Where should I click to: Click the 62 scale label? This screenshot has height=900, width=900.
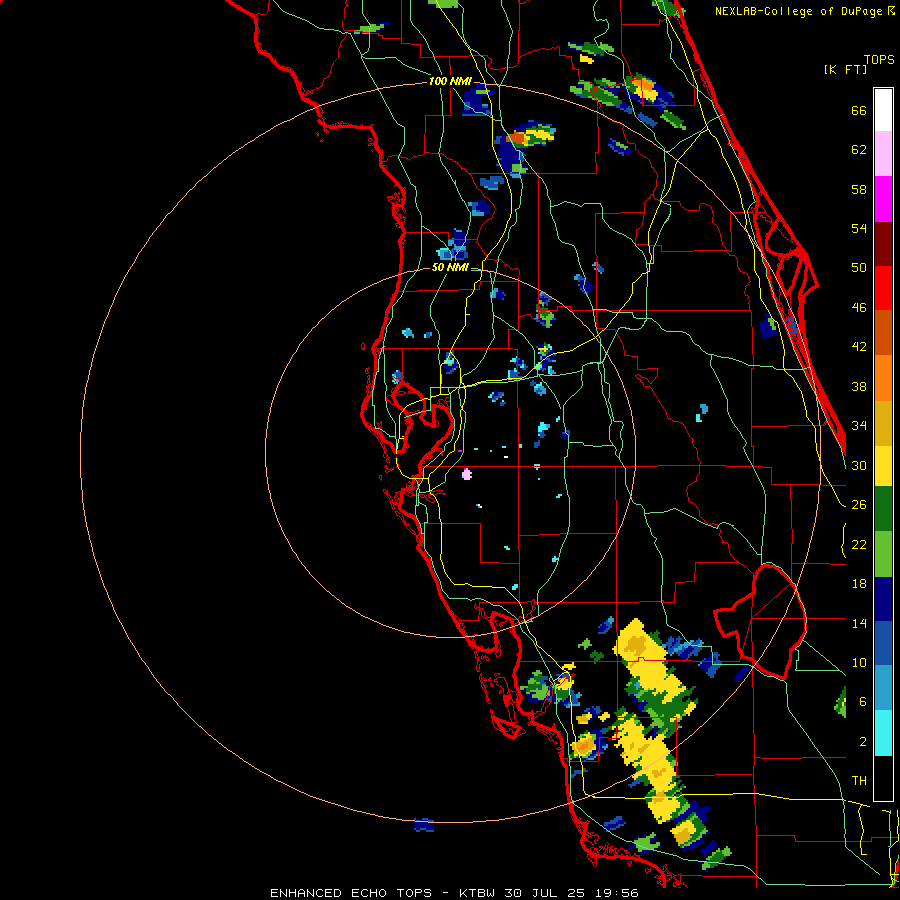pyautogui.click(x=859, y=150)
